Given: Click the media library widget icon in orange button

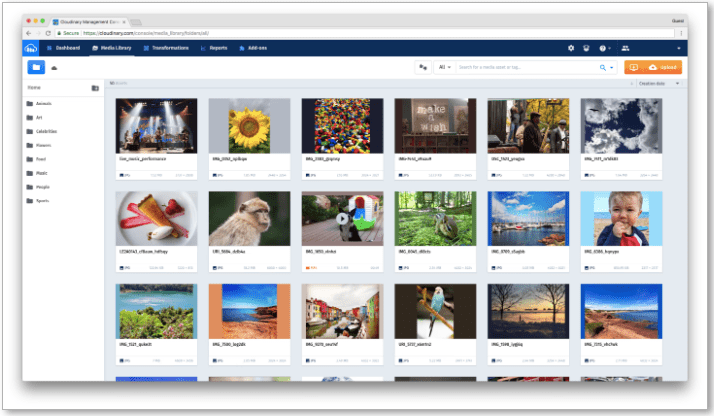Looking at the screenshot, I should [x=633, y=67].
